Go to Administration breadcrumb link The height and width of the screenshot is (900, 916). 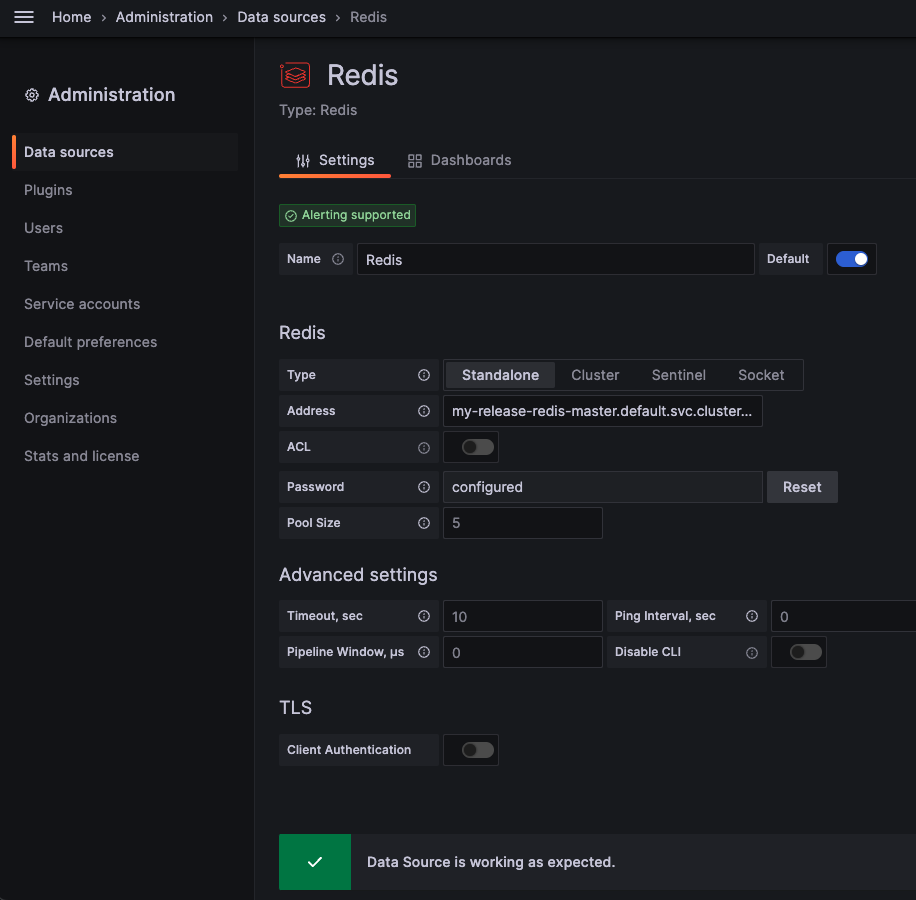[164, 17]
